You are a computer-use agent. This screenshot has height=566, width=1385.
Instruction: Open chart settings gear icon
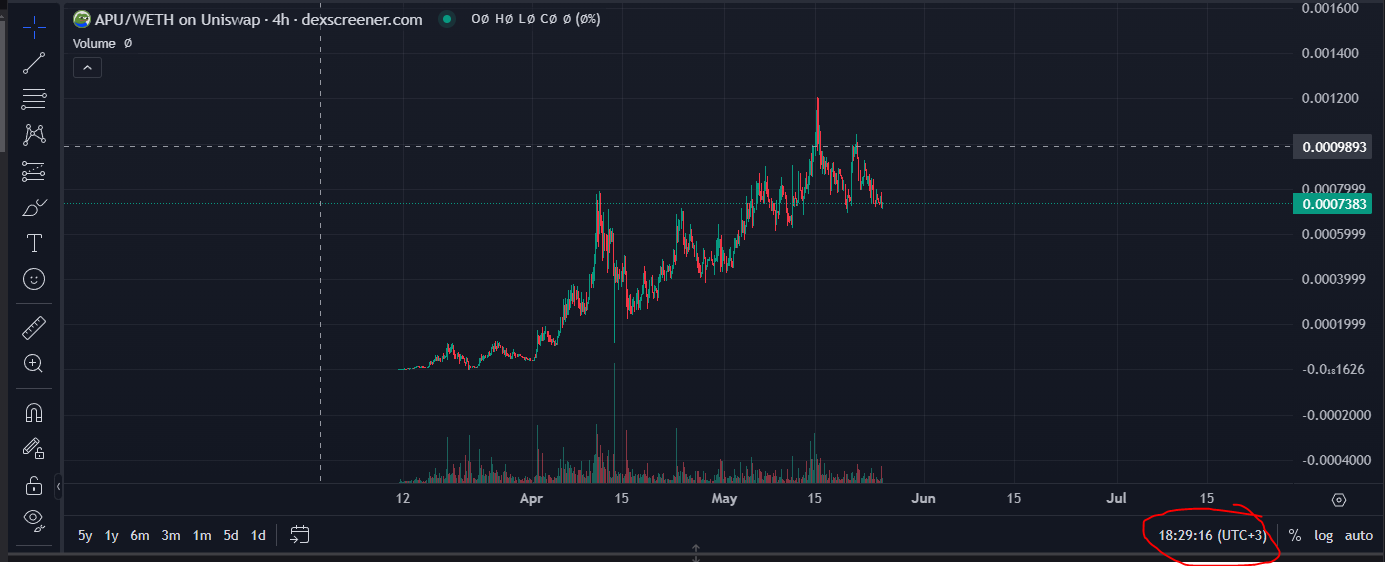(x=1339, y=499)
